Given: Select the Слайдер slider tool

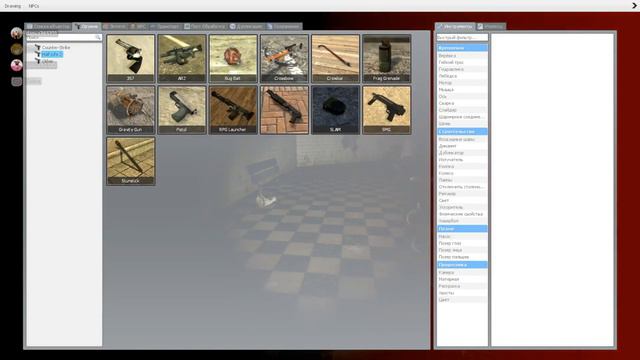Looking at the screenshot, I should point(462,110).
